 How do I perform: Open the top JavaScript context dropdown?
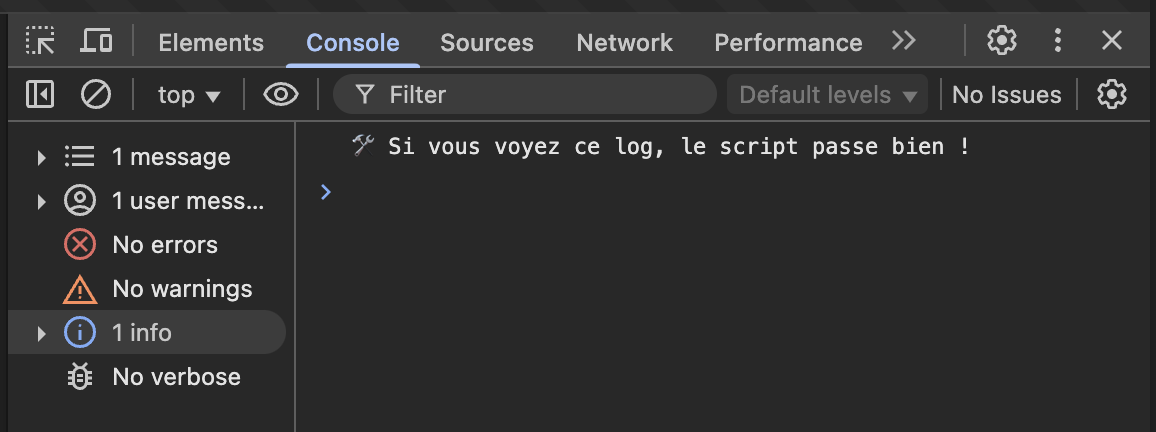[189, 95]
